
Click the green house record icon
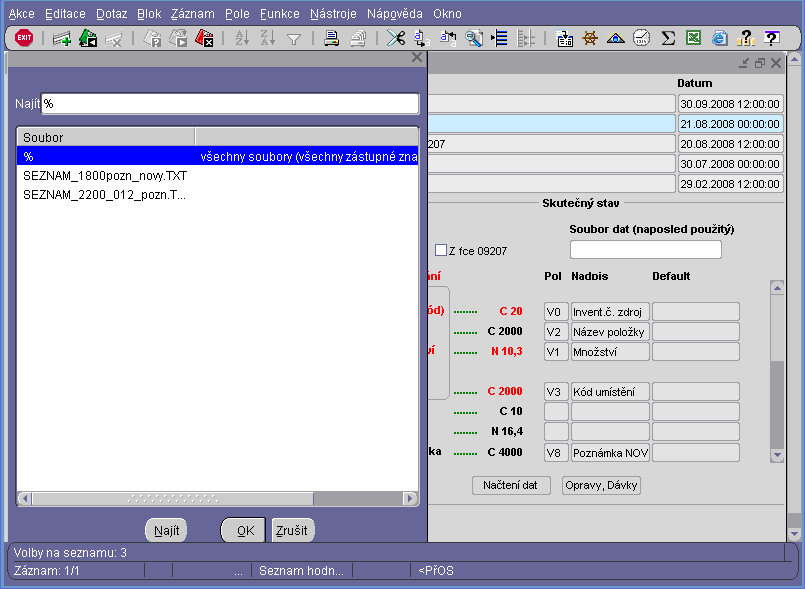tap(88, 39)
